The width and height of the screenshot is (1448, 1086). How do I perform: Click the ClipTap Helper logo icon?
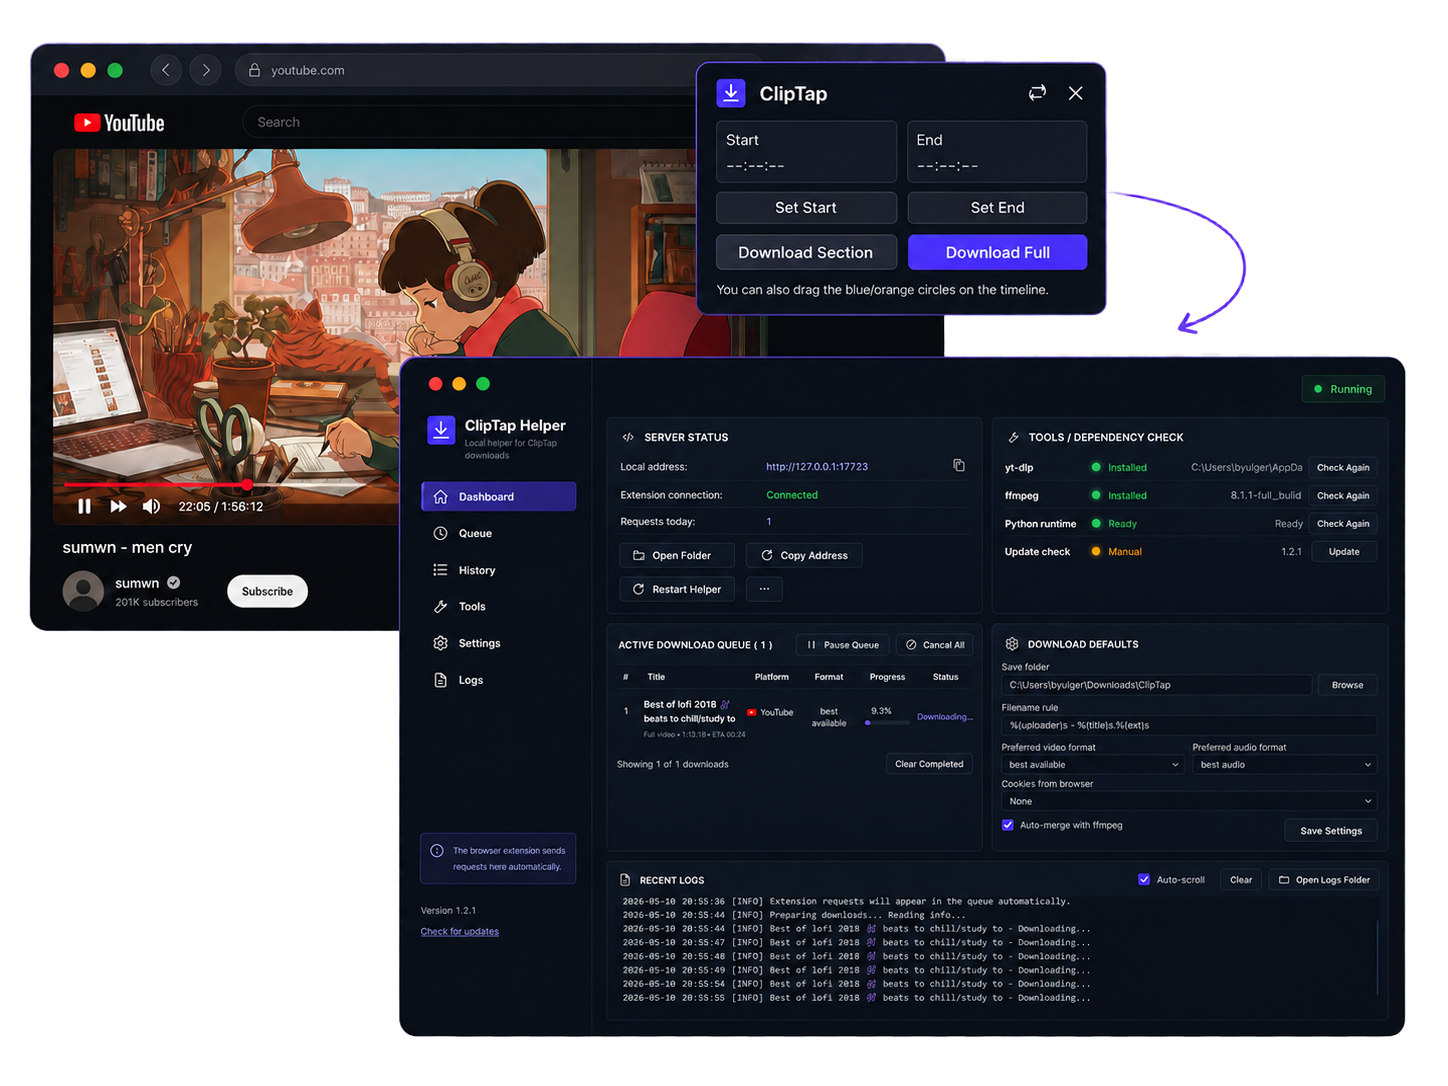point(441,430)
